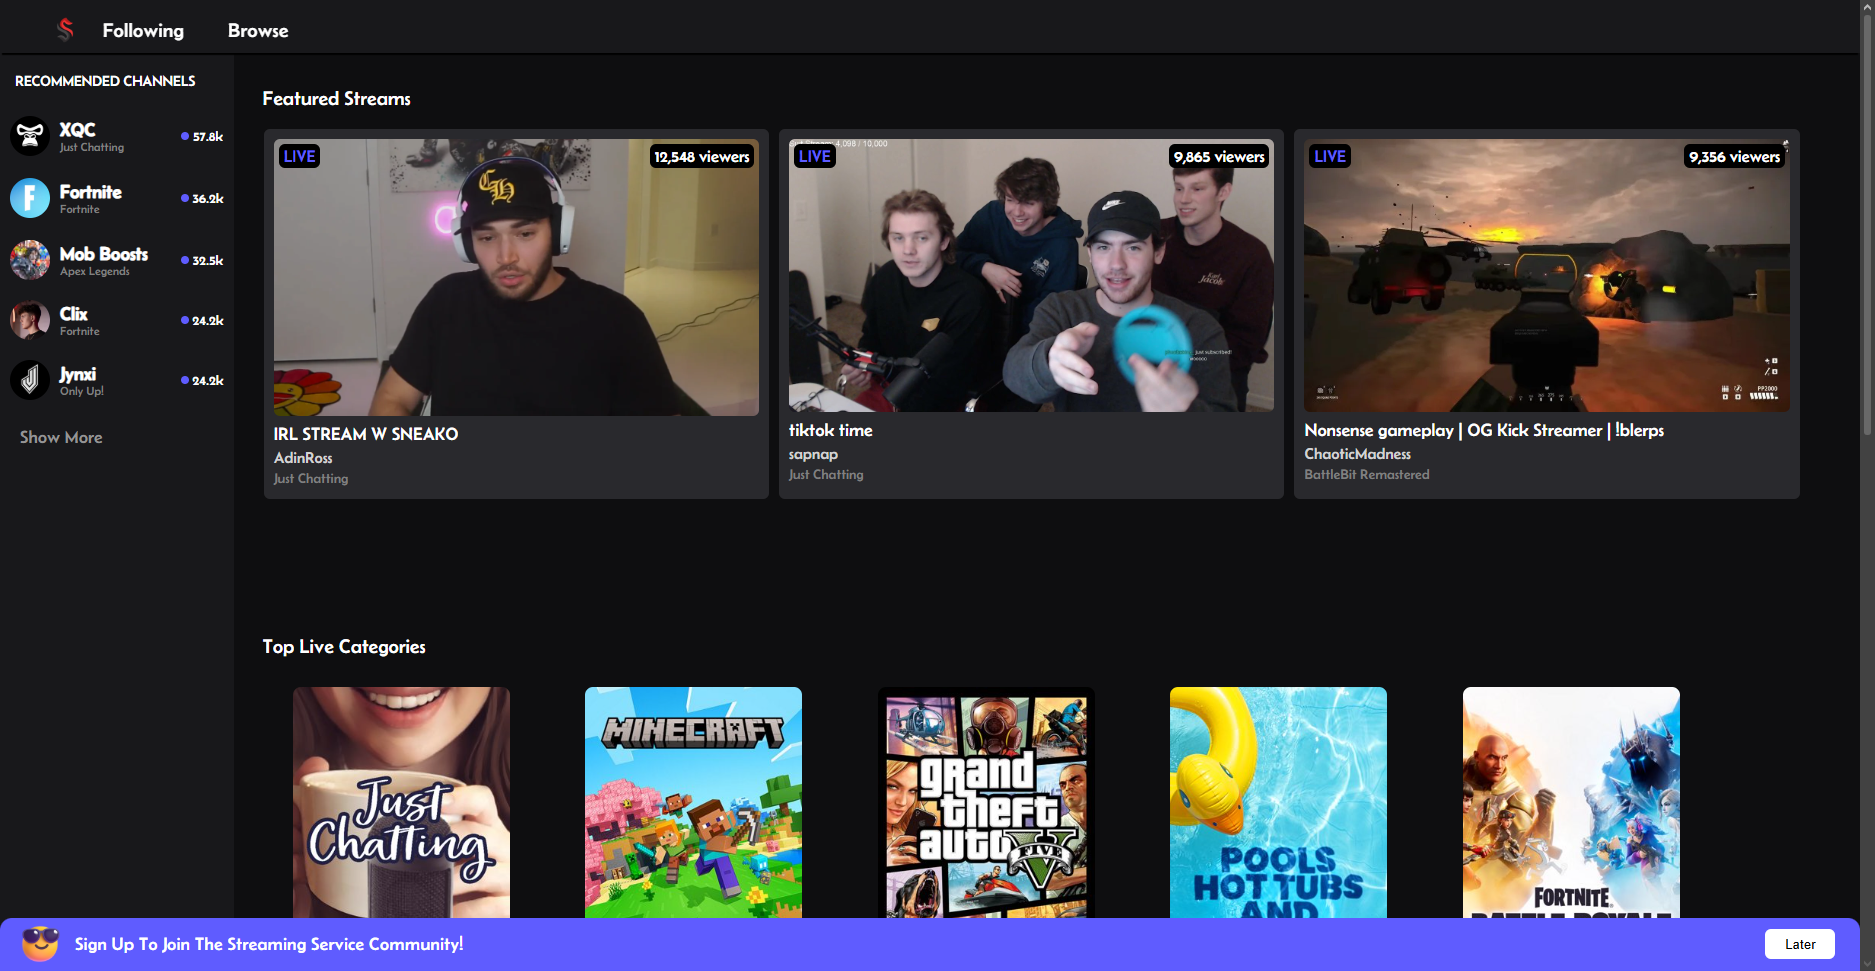Open the Browse tab
Screen dimensions: 1875x971
click(x=258, y=31)
